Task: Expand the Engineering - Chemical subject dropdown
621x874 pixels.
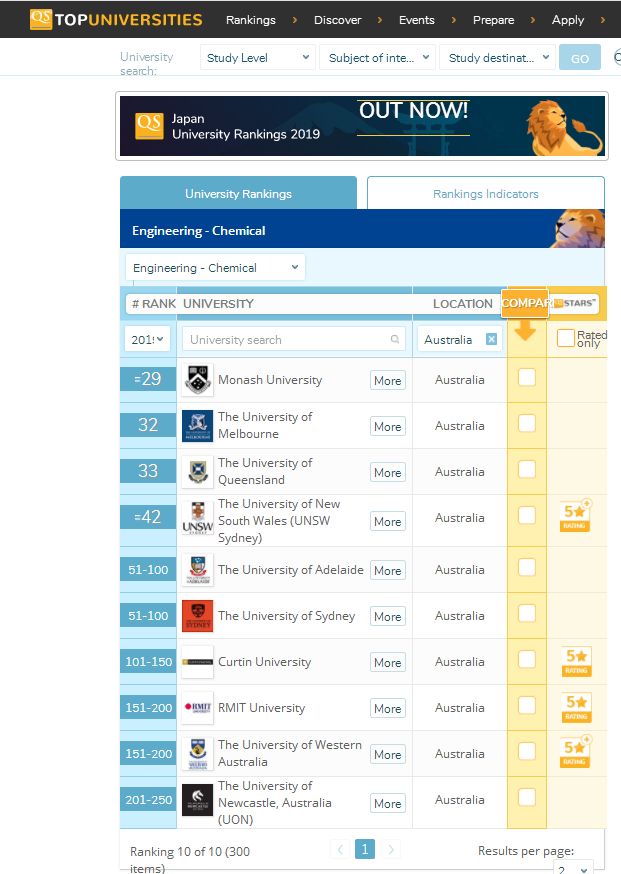Action: tap(215, 268)
